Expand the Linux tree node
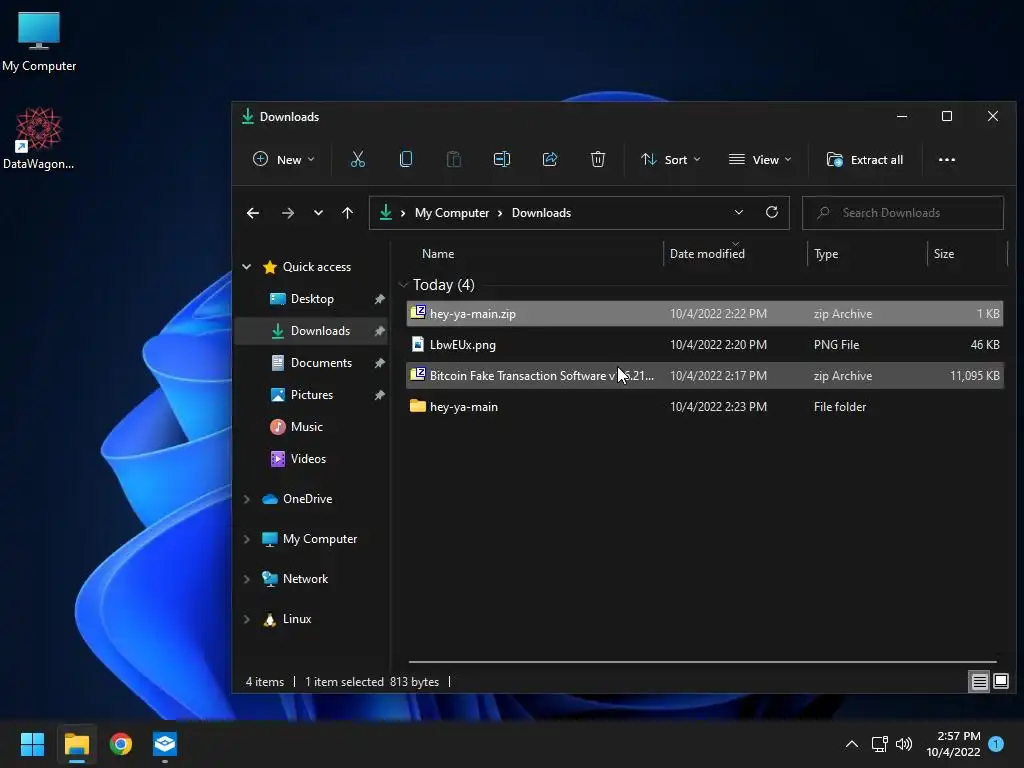The width and height of the screenshot is (1024, 768). (247, 619)
